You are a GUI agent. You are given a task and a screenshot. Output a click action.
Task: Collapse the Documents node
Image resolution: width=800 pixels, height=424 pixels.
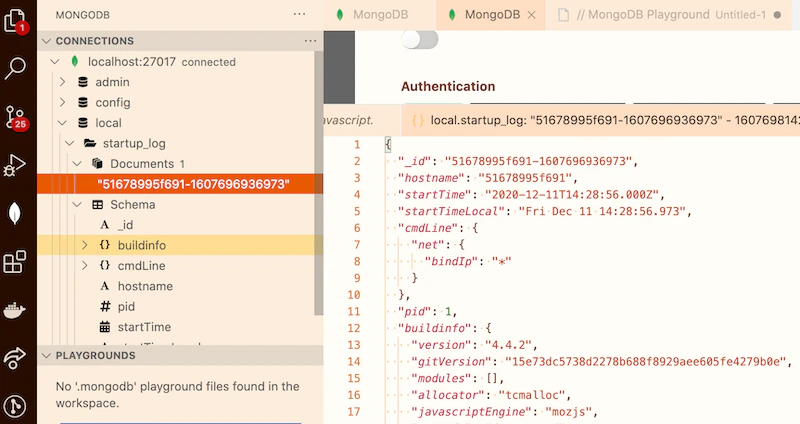coord(78,164)
